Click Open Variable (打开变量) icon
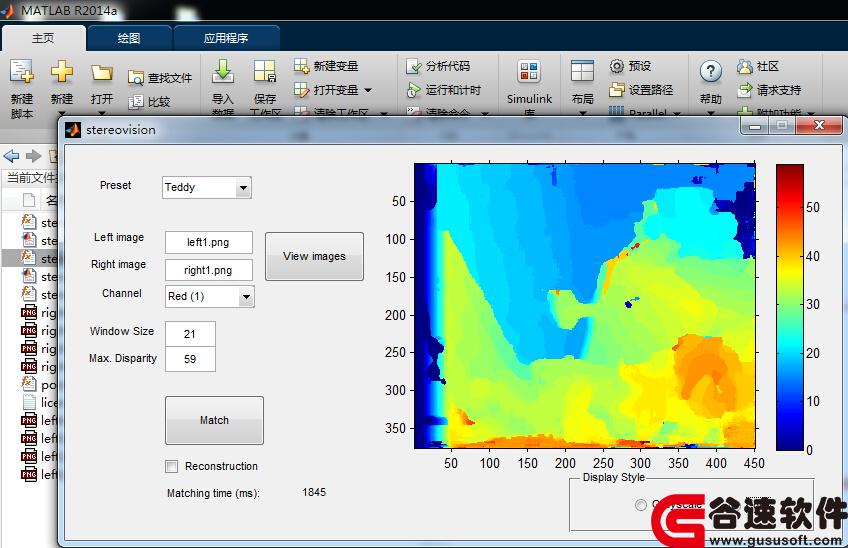Screen dimensions: 848x548 301,90
